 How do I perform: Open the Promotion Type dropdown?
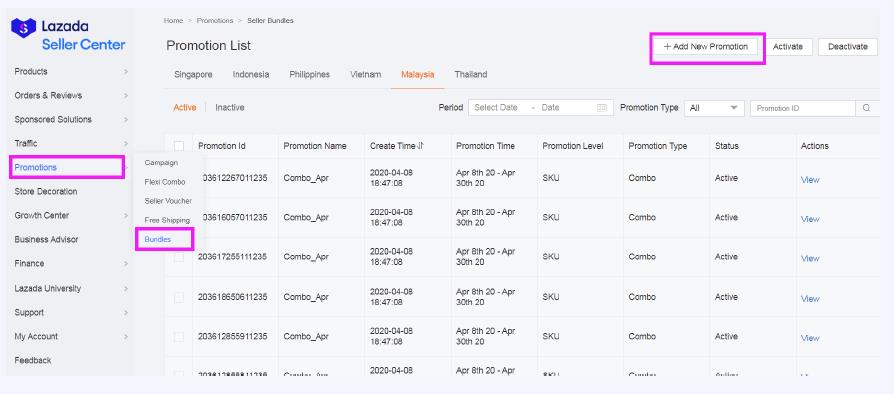714,108
